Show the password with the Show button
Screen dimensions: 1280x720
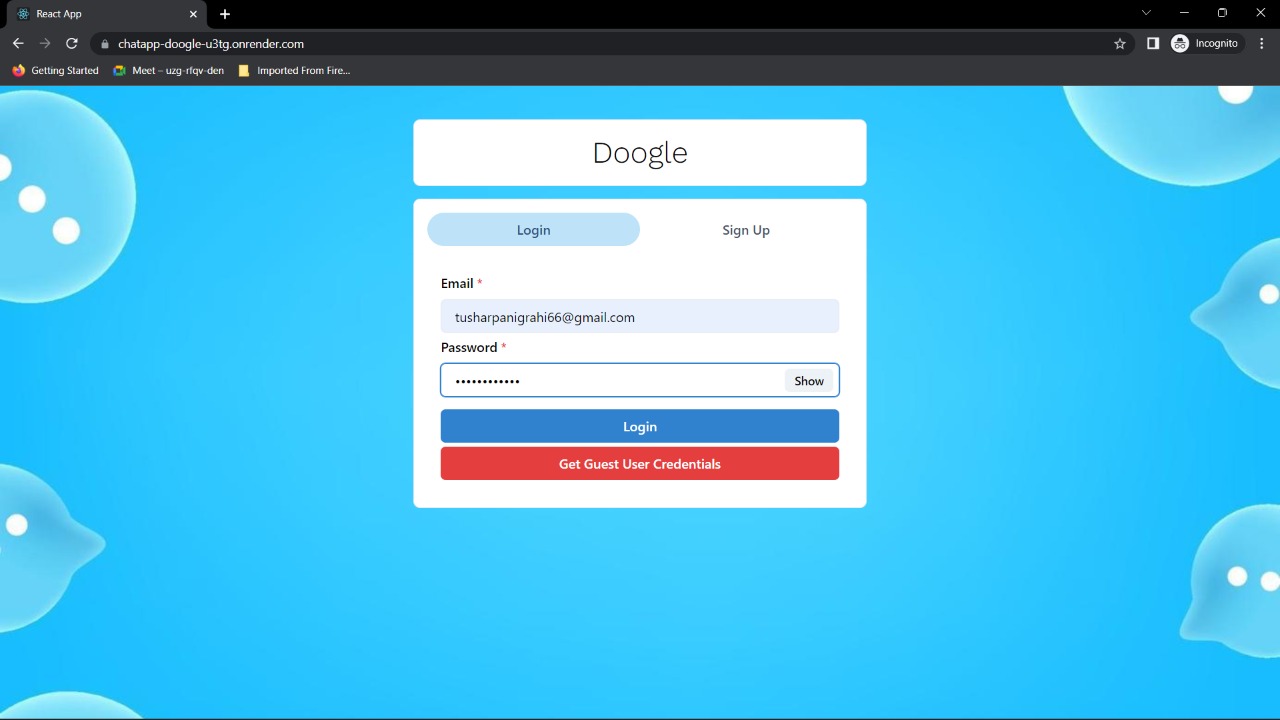[809, 381]
